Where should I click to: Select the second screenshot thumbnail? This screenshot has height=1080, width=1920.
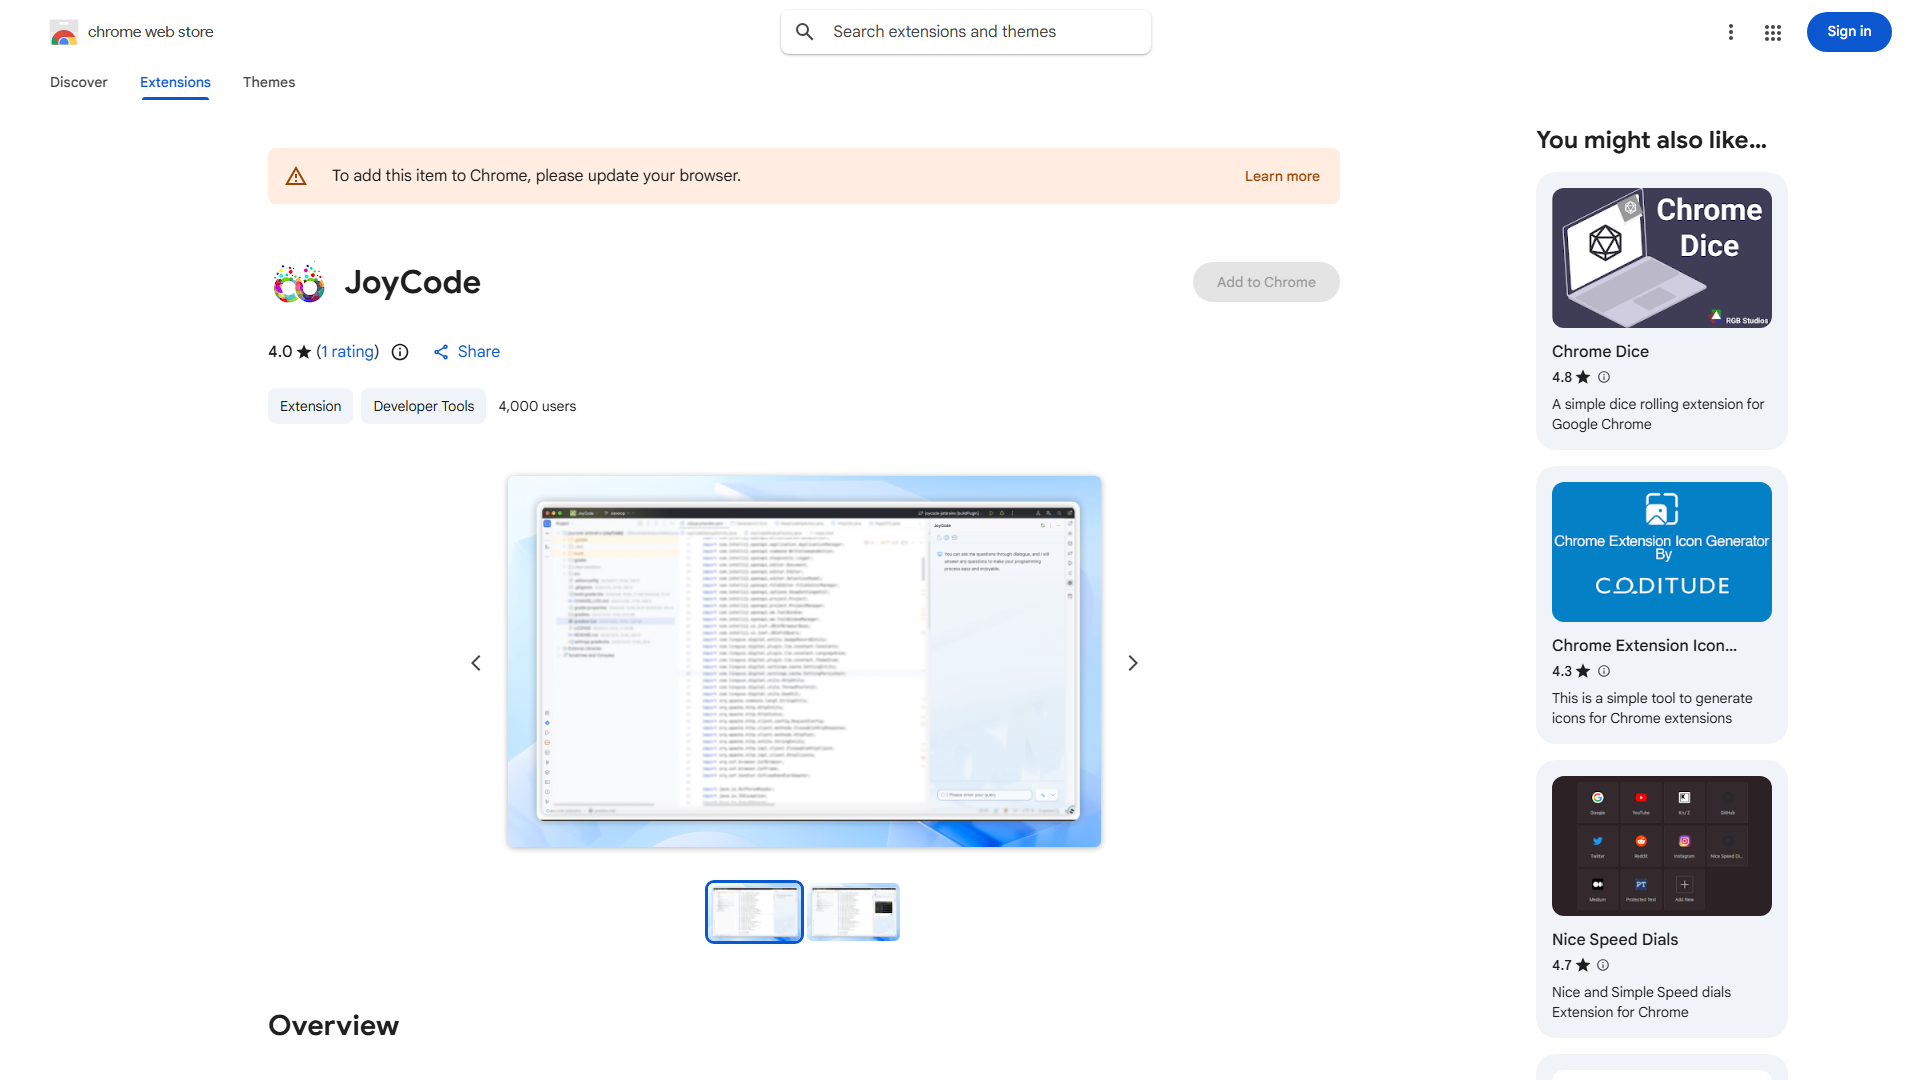coord(853,912)
